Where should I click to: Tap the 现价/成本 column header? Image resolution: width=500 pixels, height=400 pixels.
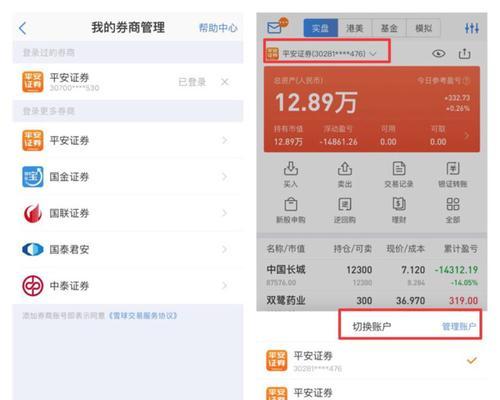click(x=405, y=249)
